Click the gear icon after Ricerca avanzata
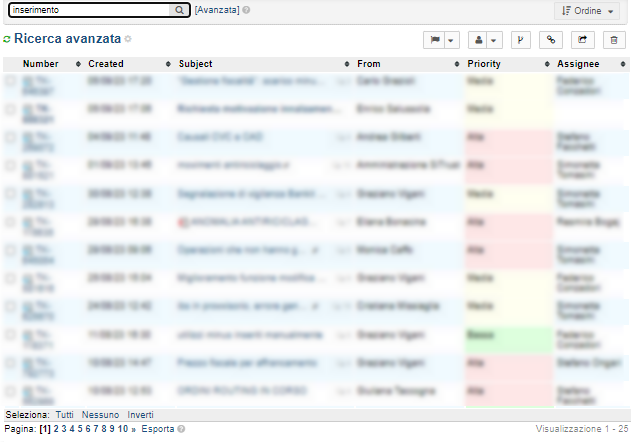Image resolution: width=634 pixels, height=442 pixels. tap(128, 40)
